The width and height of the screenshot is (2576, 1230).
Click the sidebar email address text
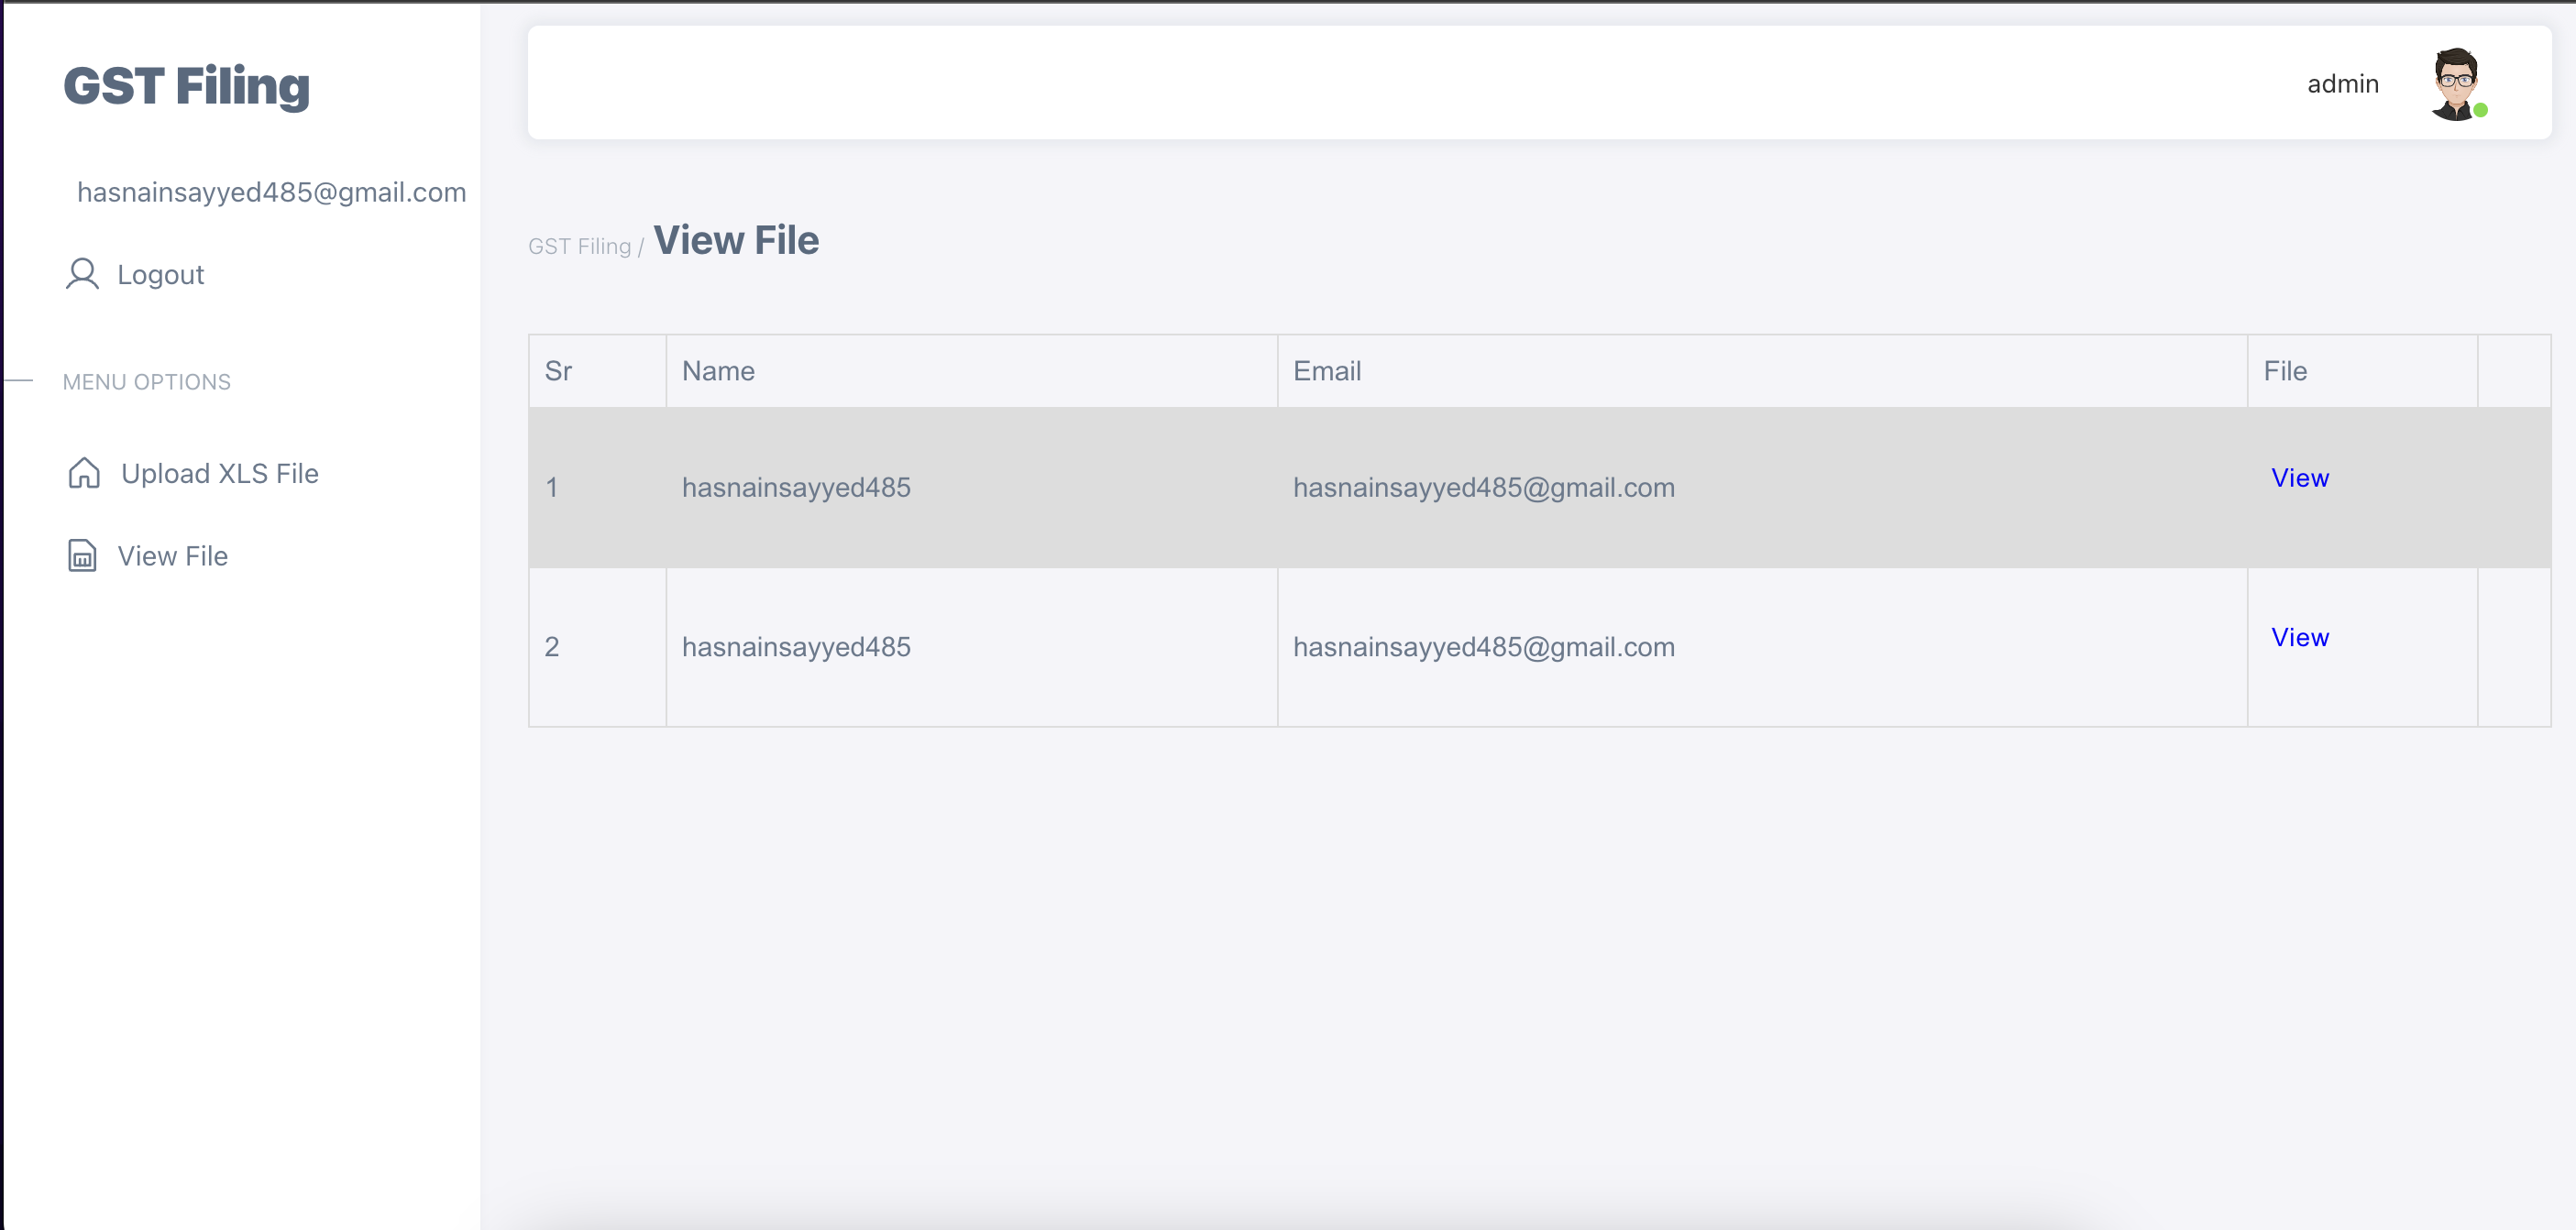click(x=271, y=192)
